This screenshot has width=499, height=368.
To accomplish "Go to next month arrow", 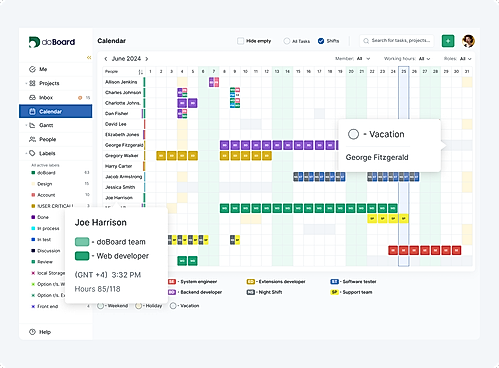I will 146,59.
